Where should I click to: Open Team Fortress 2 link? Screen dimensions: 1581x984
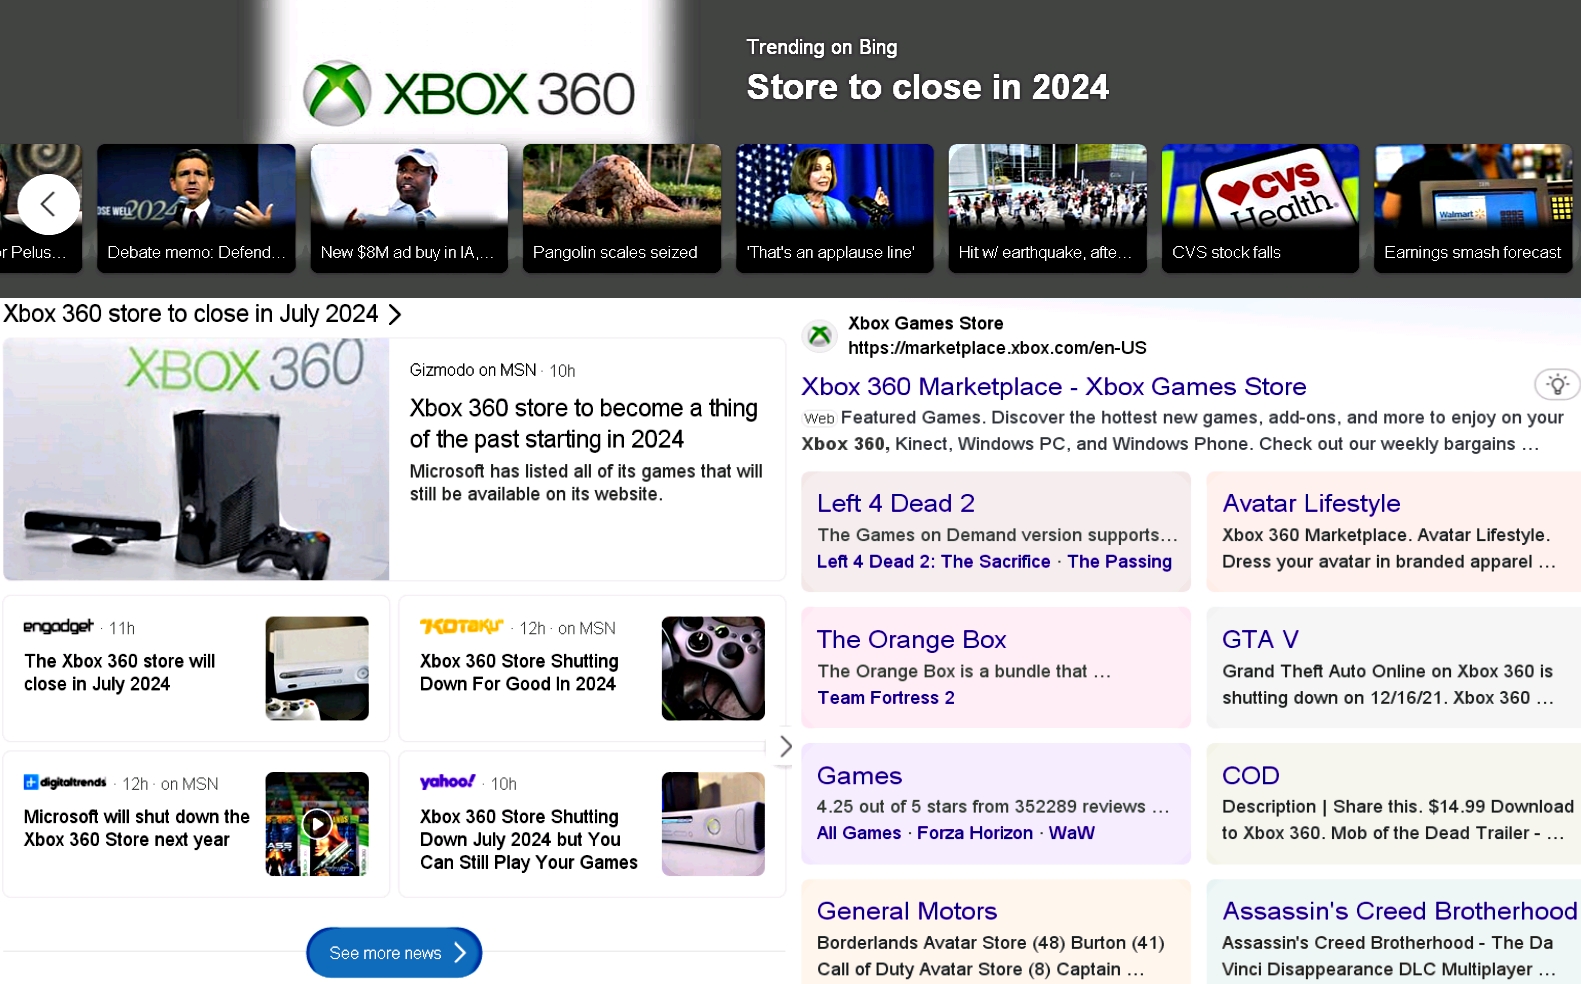[886, 698]
